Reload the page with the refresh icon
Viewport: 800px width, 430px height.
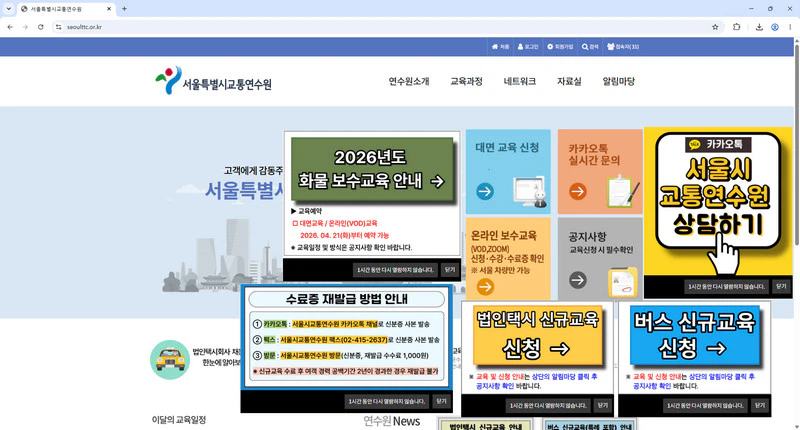click(40, 27)
